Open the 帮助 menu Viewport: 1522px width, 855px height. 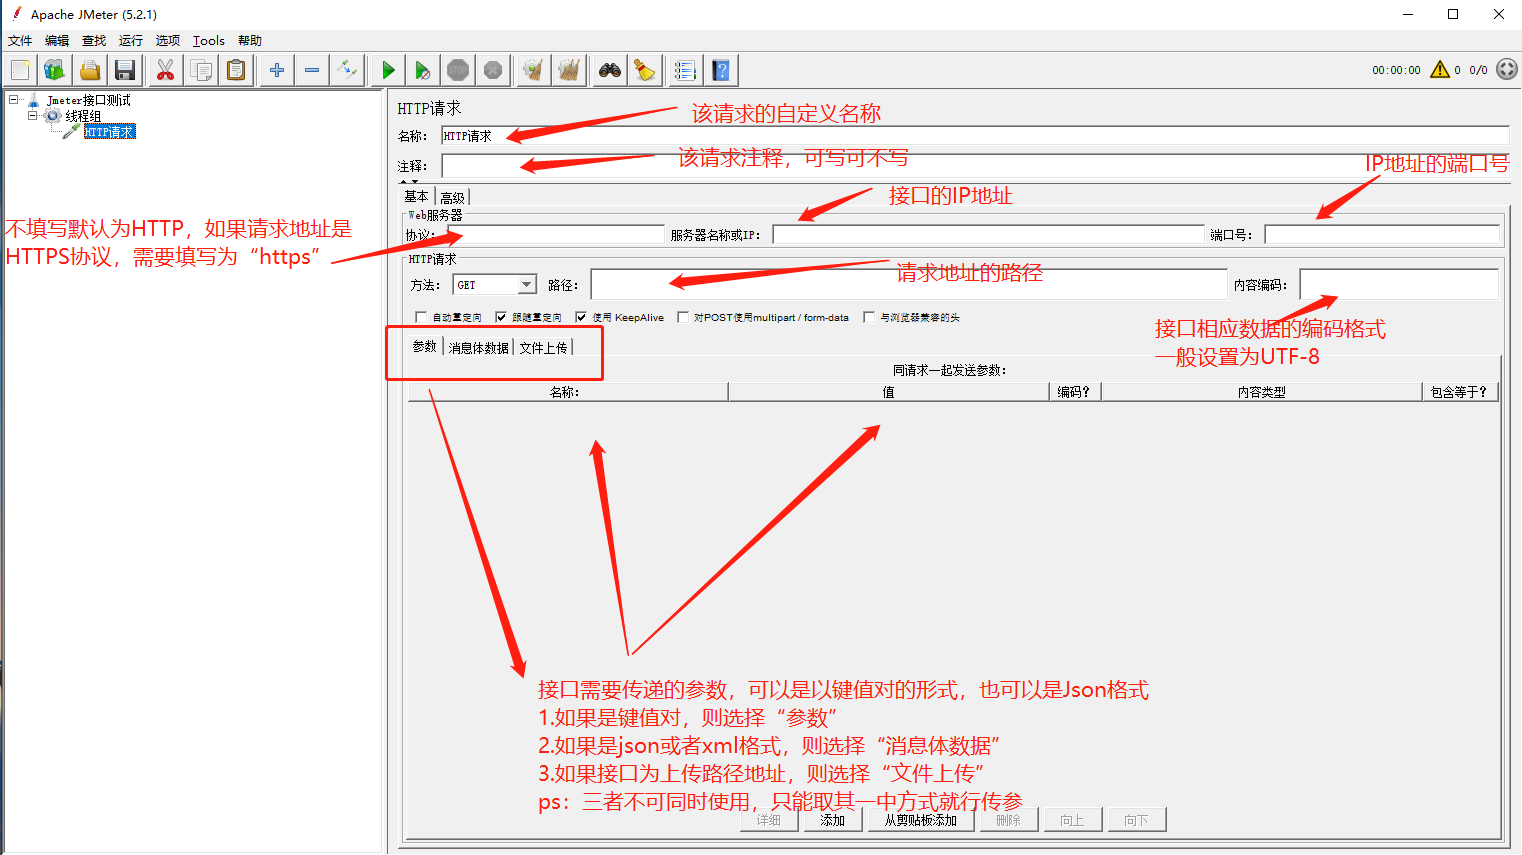tap(250, 41)
